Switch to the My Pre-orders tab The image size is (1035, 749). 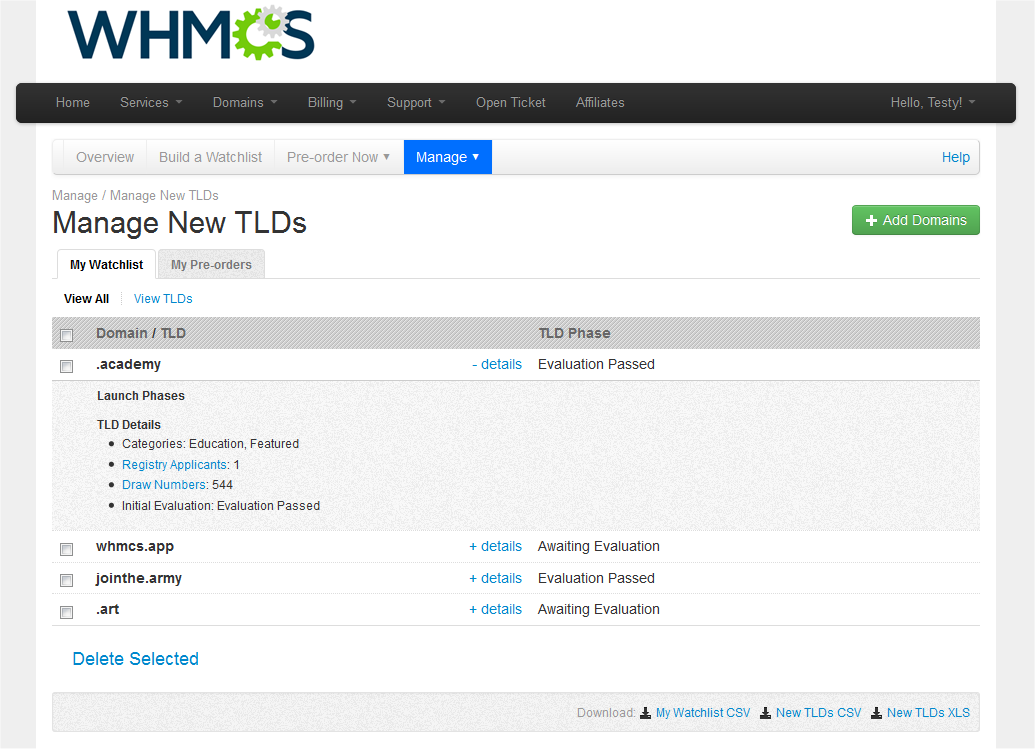tap(211, 265)
